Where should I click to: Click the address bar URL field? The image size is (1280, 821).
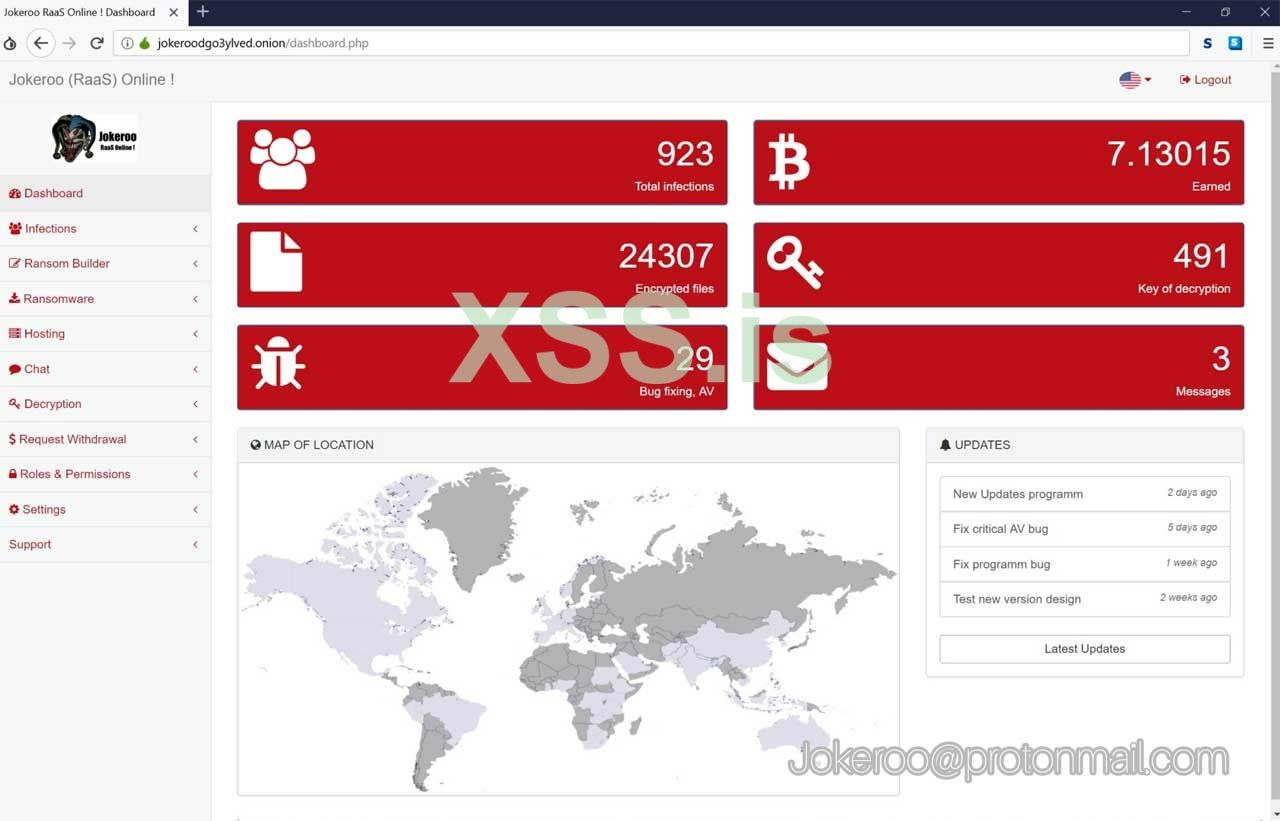click(x=651, y=43)
